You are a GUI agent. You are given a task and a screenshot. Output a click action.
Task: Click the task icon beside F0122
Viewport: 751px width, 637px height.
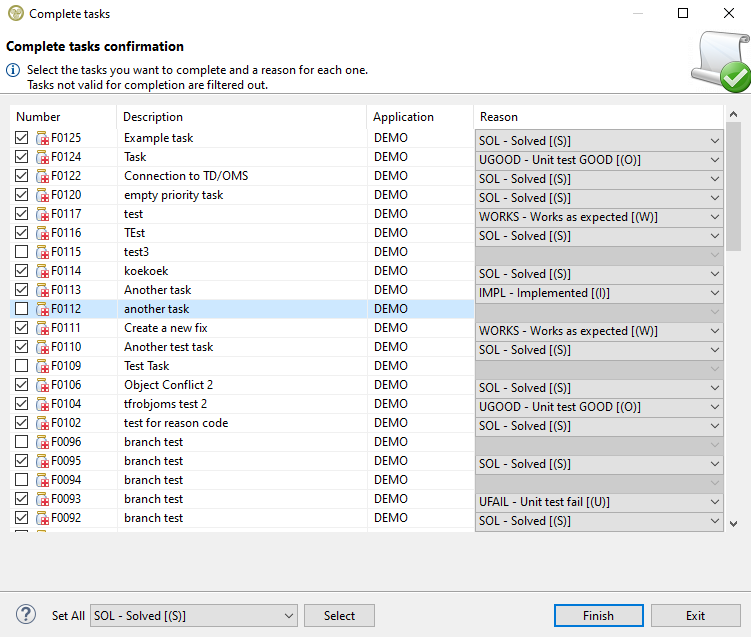pyautogui.click(x=43, y=176)
